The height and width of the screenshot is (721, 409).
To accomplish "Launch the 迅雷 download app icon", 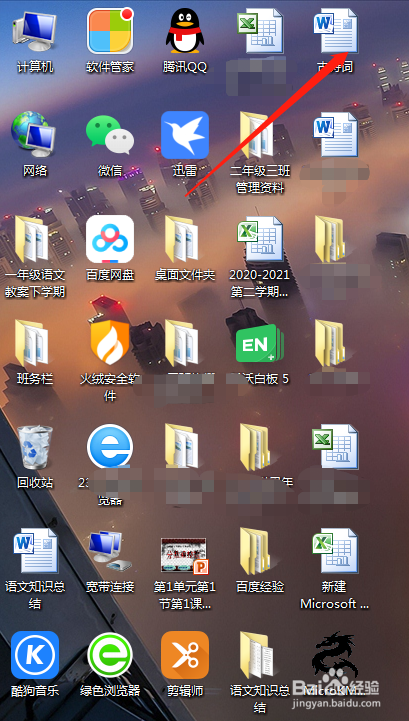I will pos(185,135).
